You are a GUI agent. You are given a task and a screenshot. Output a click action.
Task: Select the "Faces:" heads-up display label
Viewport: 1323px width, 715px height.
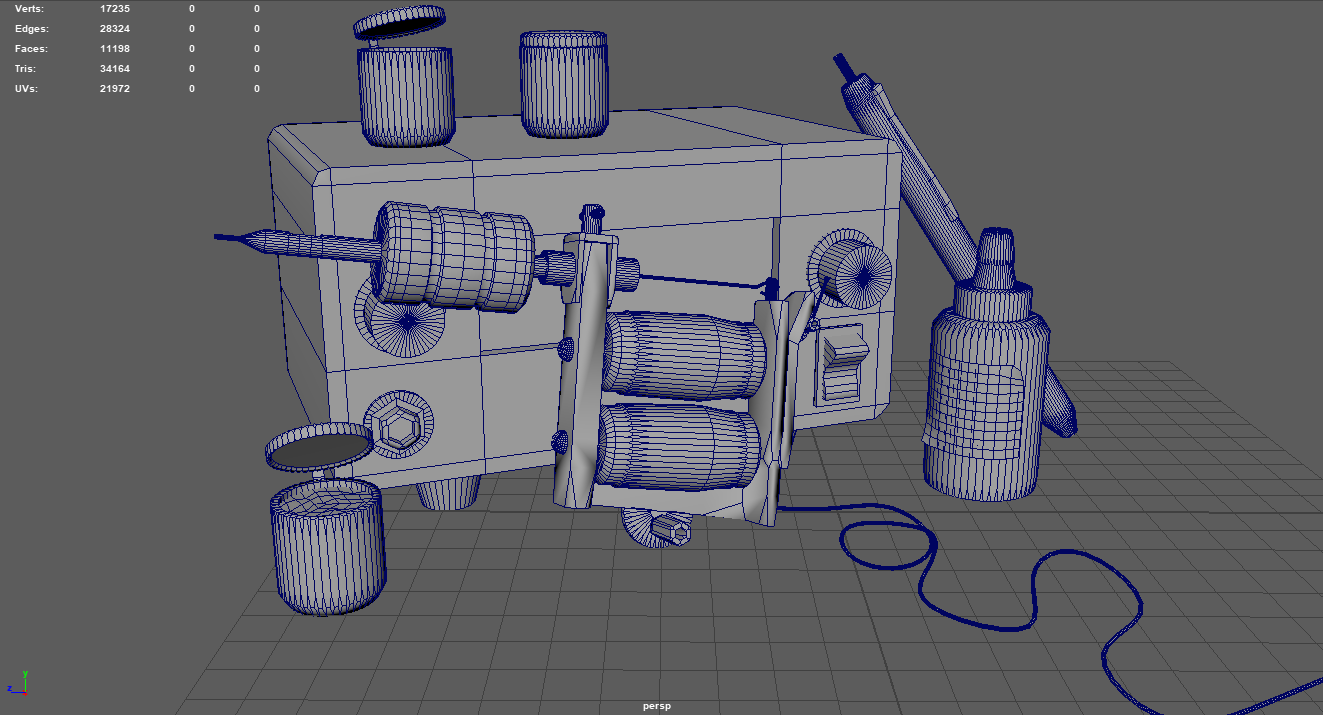[x=31, y=48]
